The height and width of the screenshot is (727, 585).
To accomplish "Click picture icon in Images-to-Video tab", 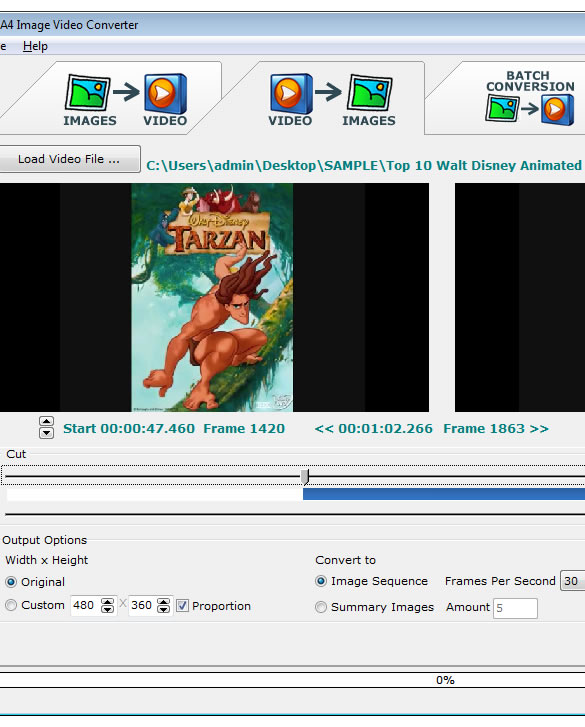I will [x=88, y=93].
